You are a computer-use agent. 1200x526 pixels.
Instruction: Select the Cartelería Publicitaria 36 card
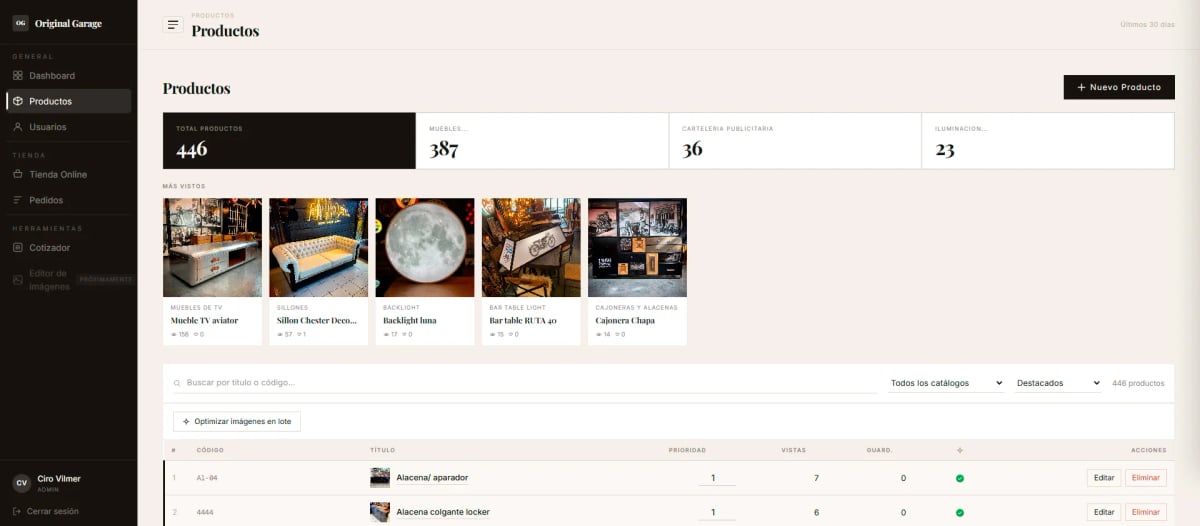click(795, 141)
